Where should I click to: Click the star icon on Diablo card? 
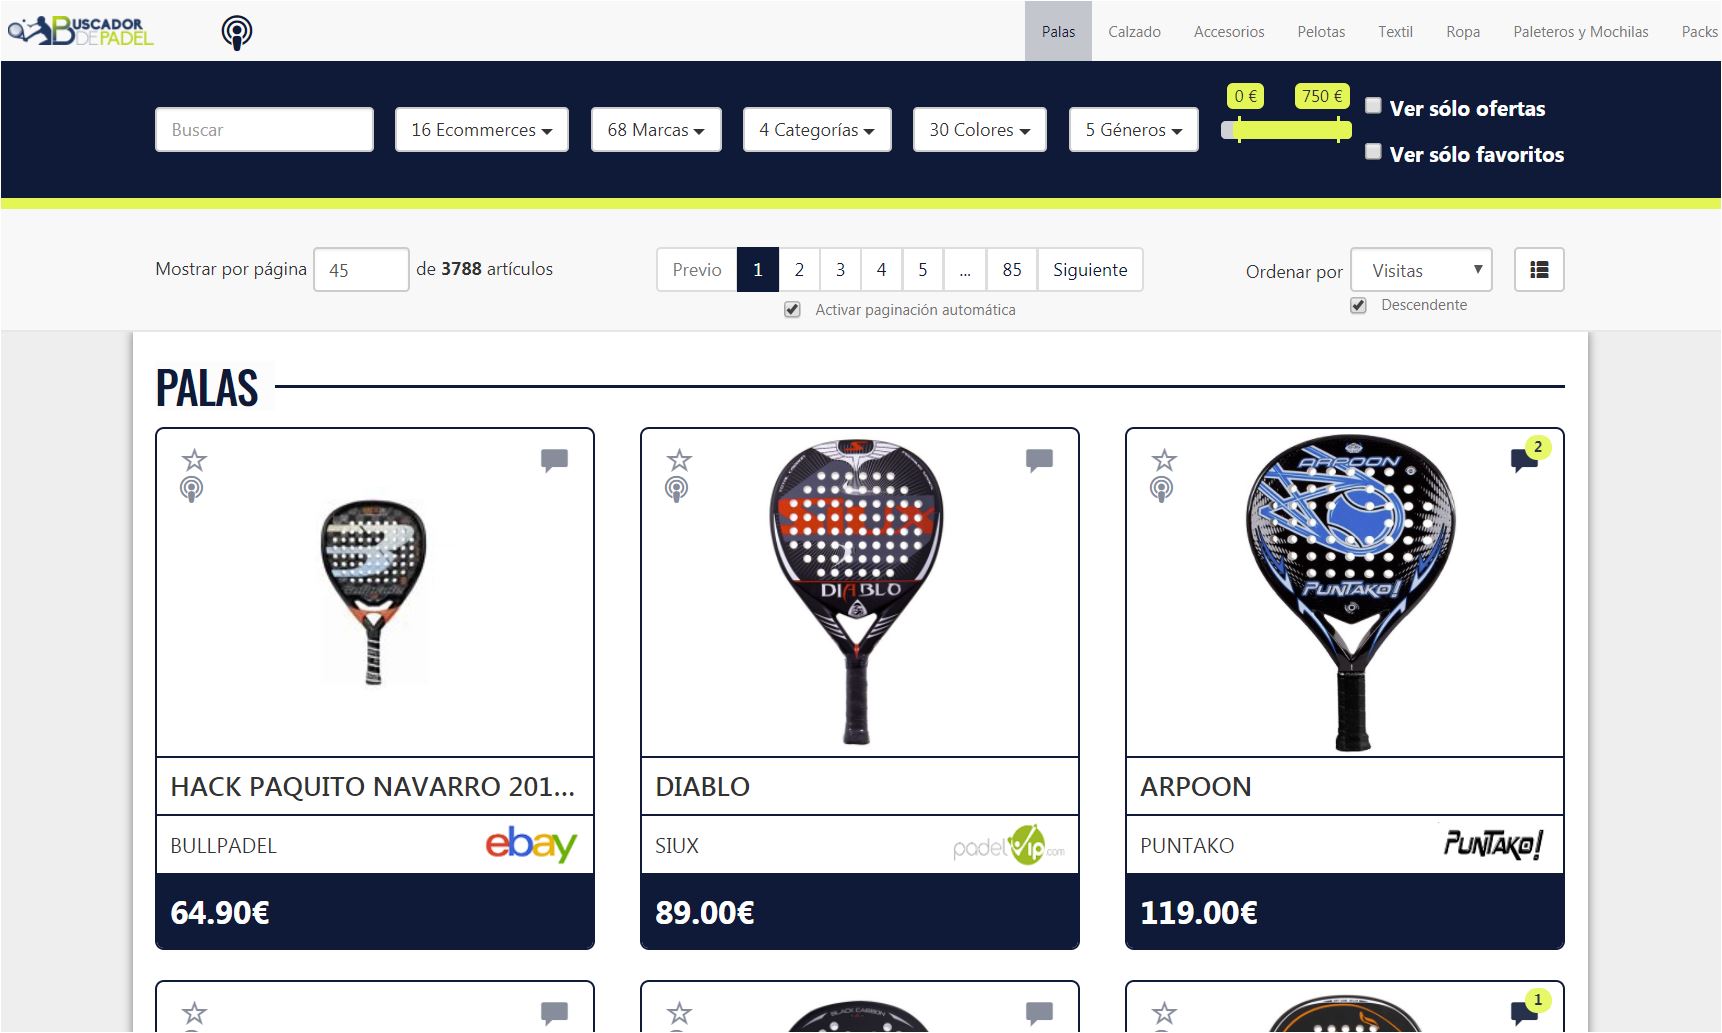pos(679,460)
